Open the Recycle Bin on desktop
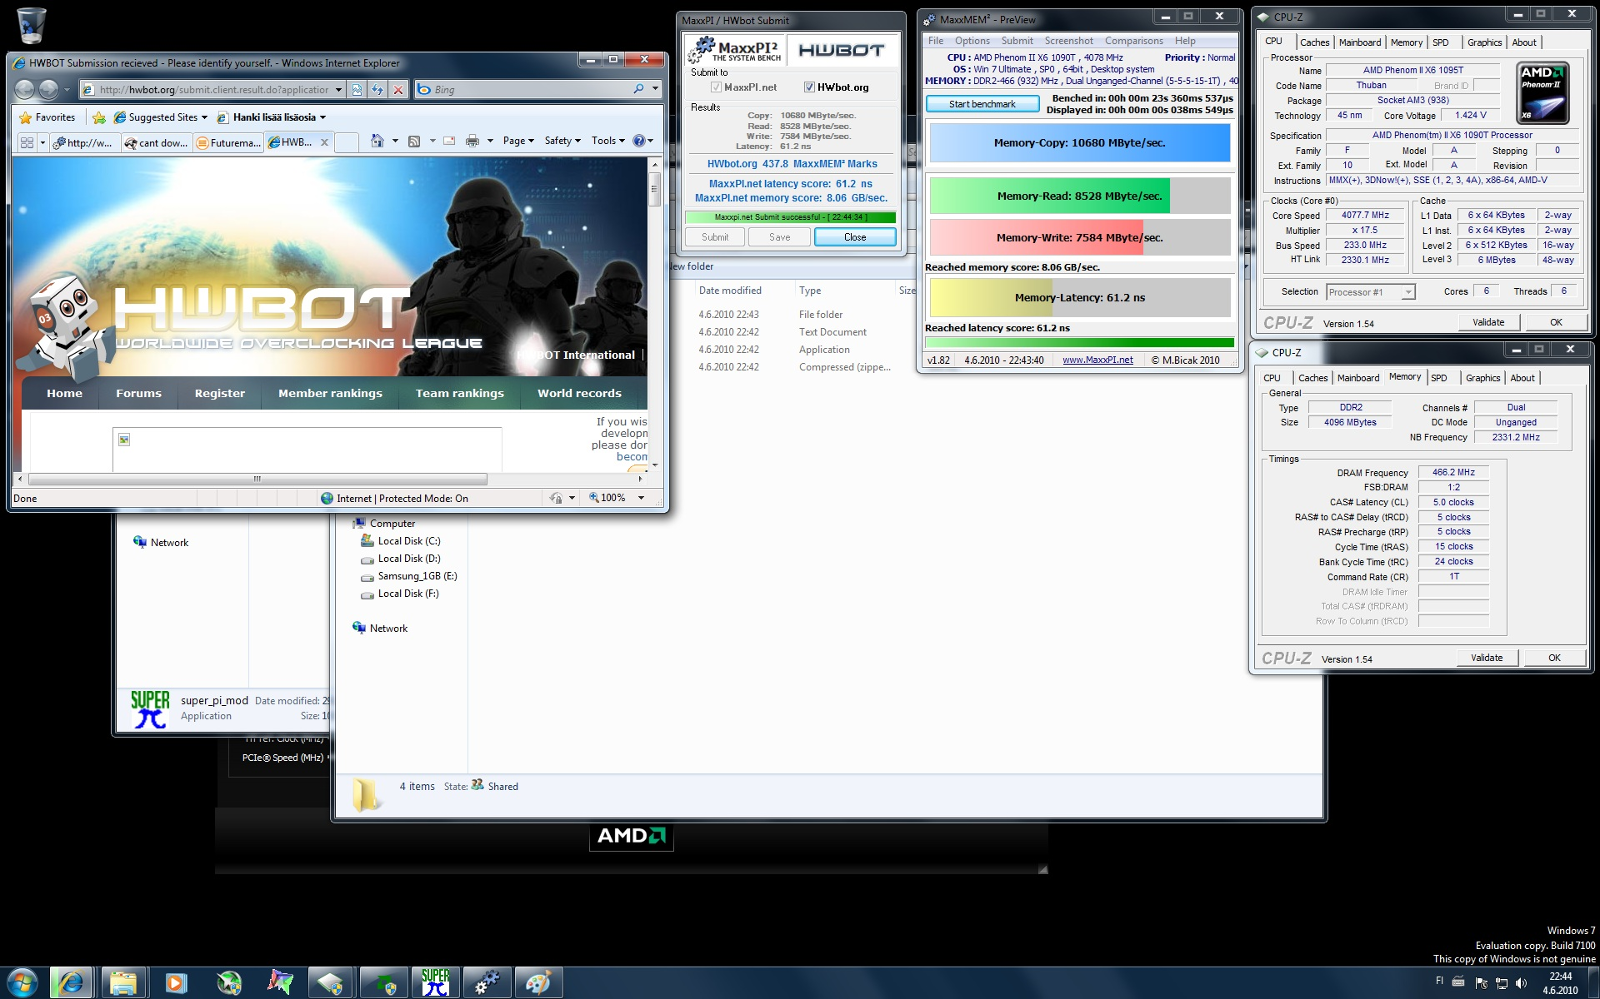This screenshot has height=999, width=1600. coord(31,24)
